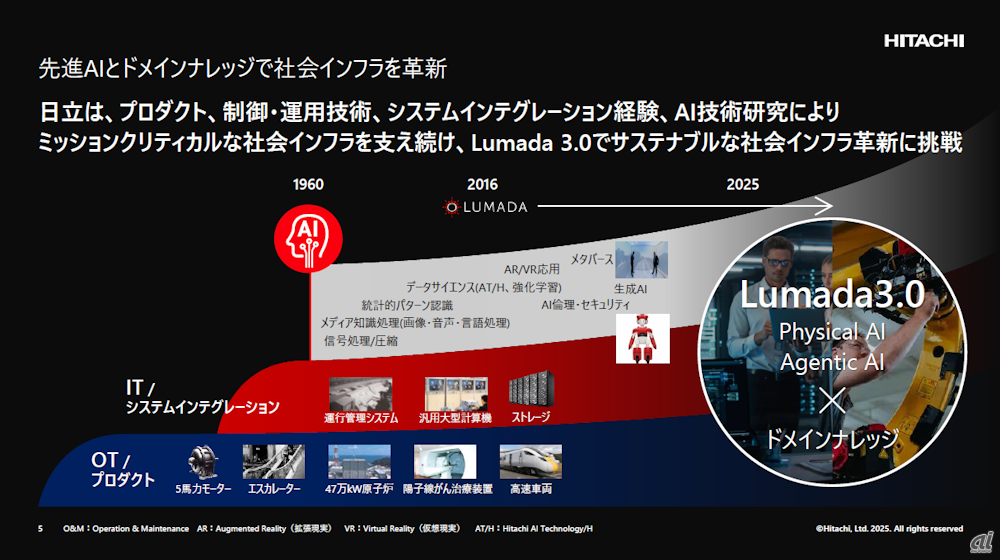The width and height of the screenshot is (1000, 560).
Task: Click the OT / プロダクト label
Action: (123, 469)
